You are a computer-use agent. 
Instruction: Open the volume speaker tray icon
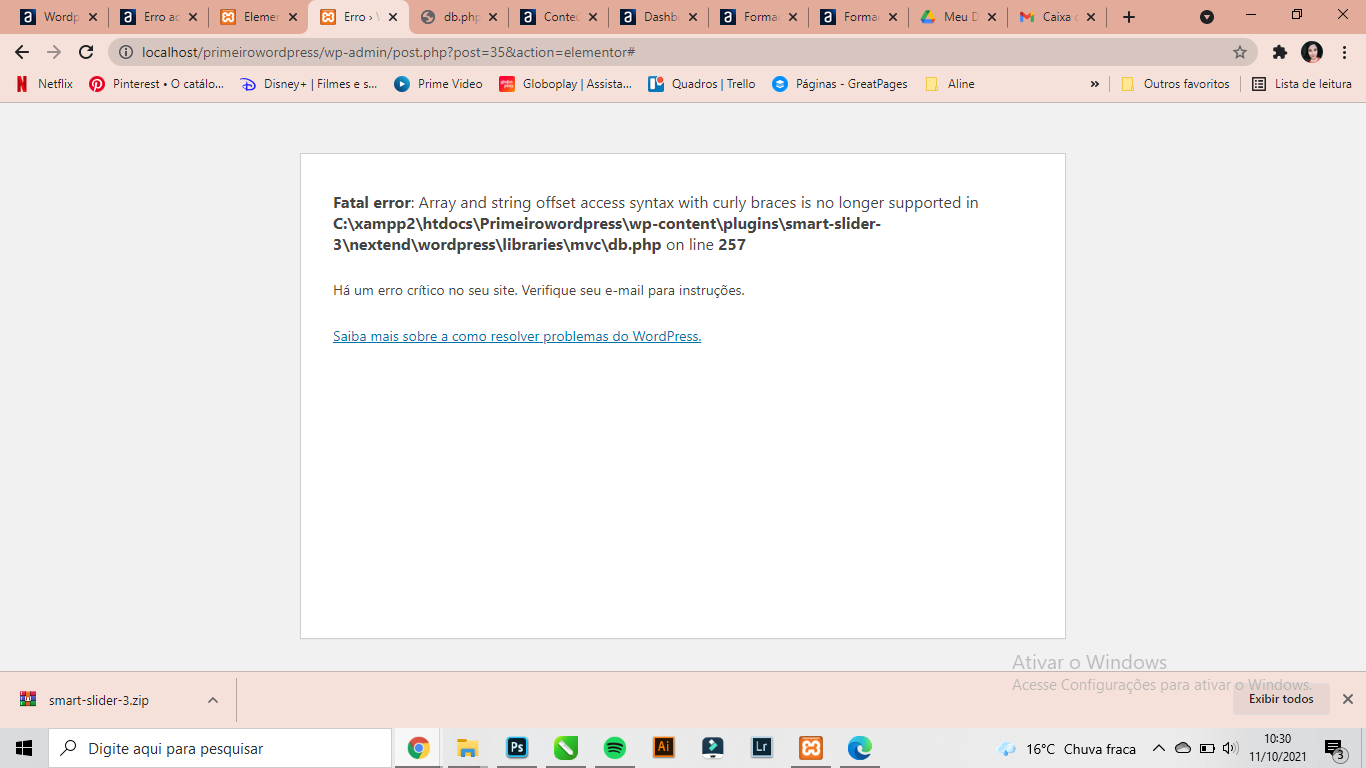point(1230,748)
